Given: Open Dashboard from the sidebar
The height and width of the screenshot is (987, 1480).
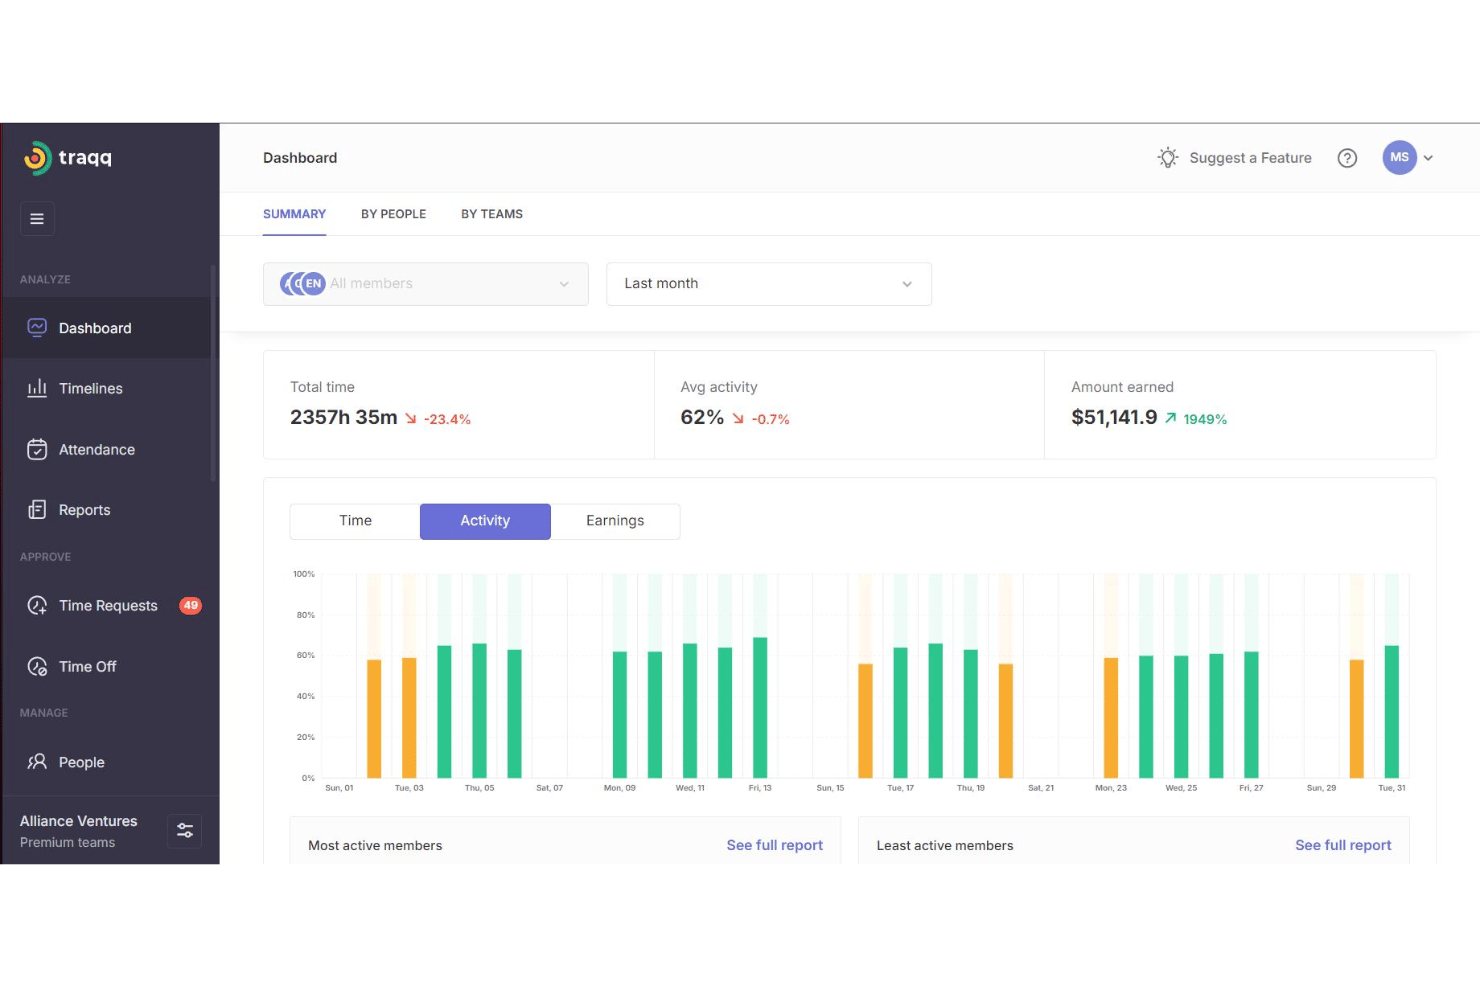Looking at the screenshot, I should point(107,328).
